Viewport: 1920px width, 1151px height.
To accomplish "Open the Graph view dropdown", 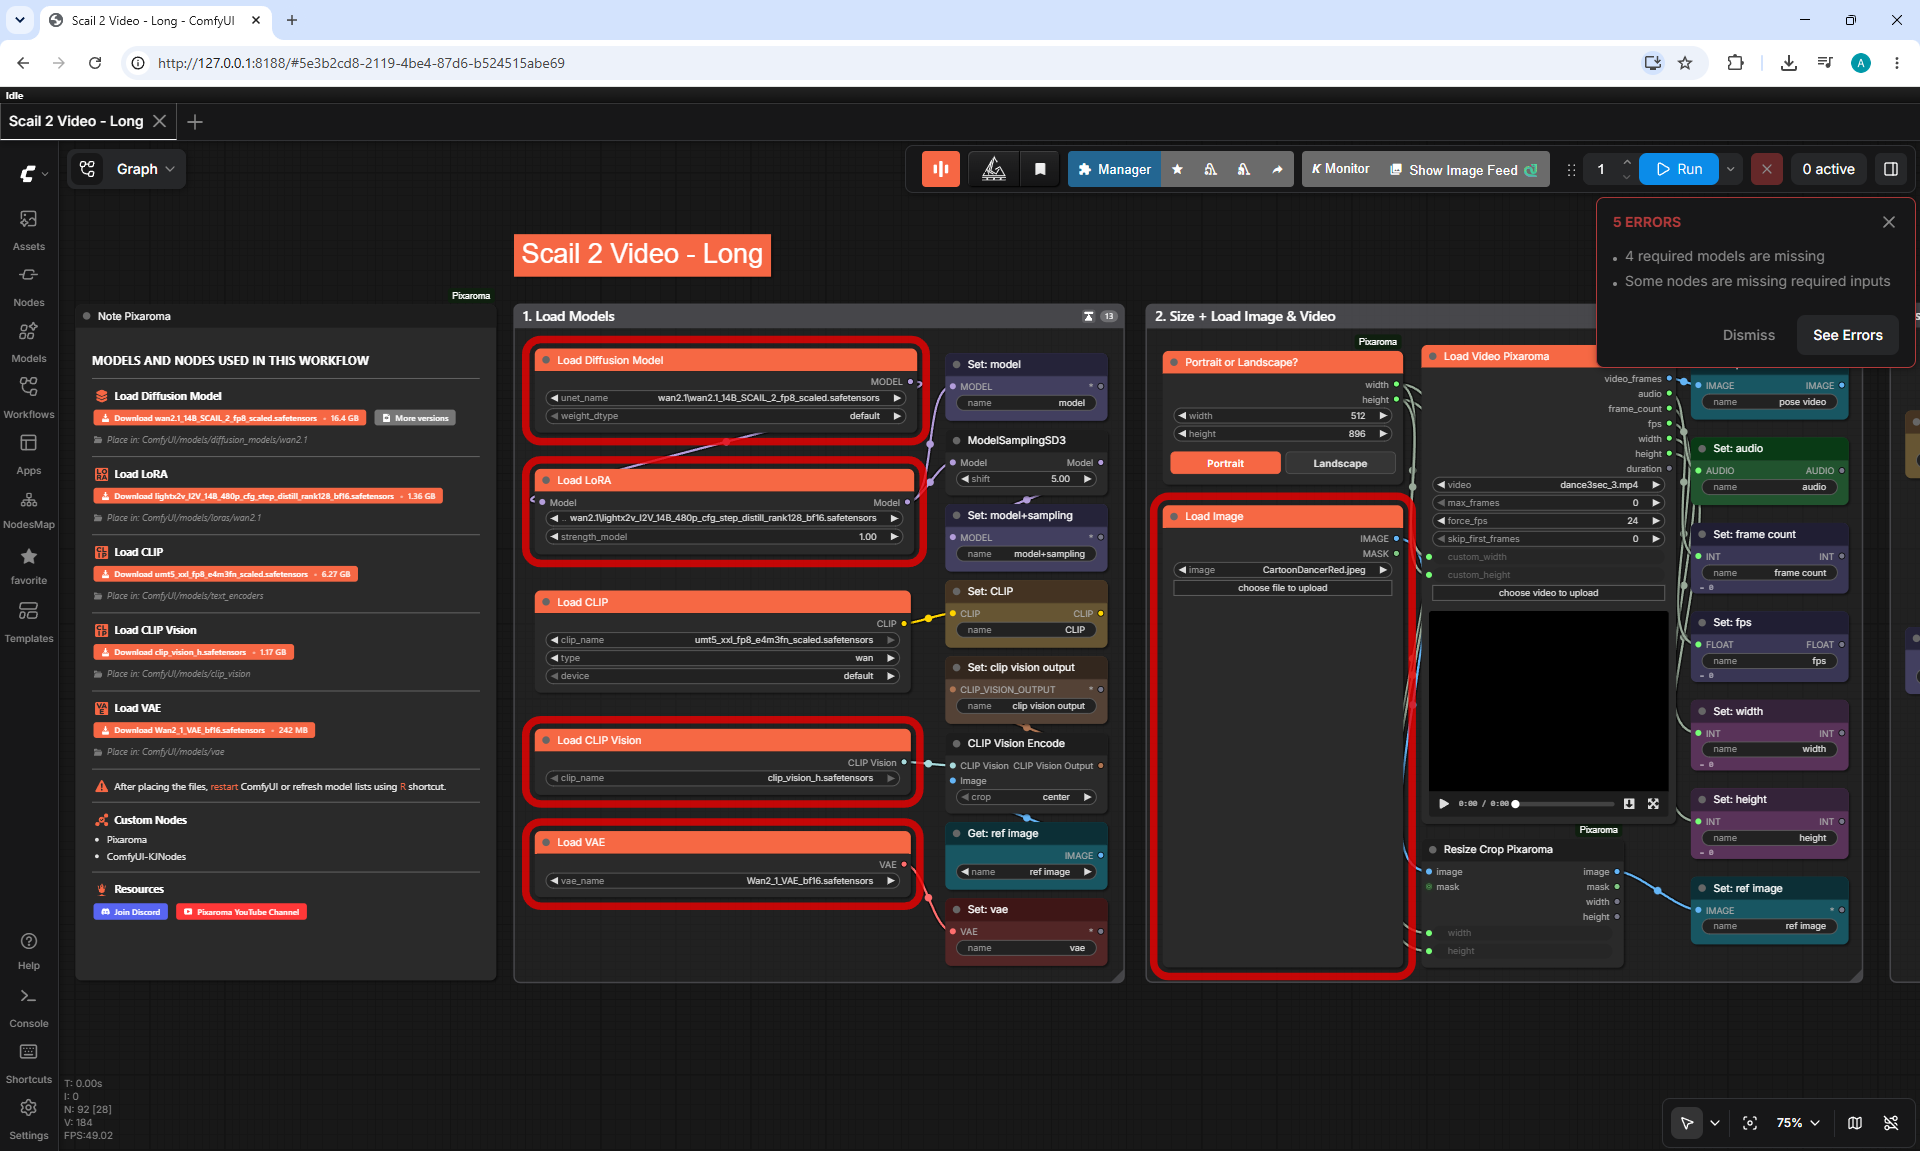I will click(127, 169).
